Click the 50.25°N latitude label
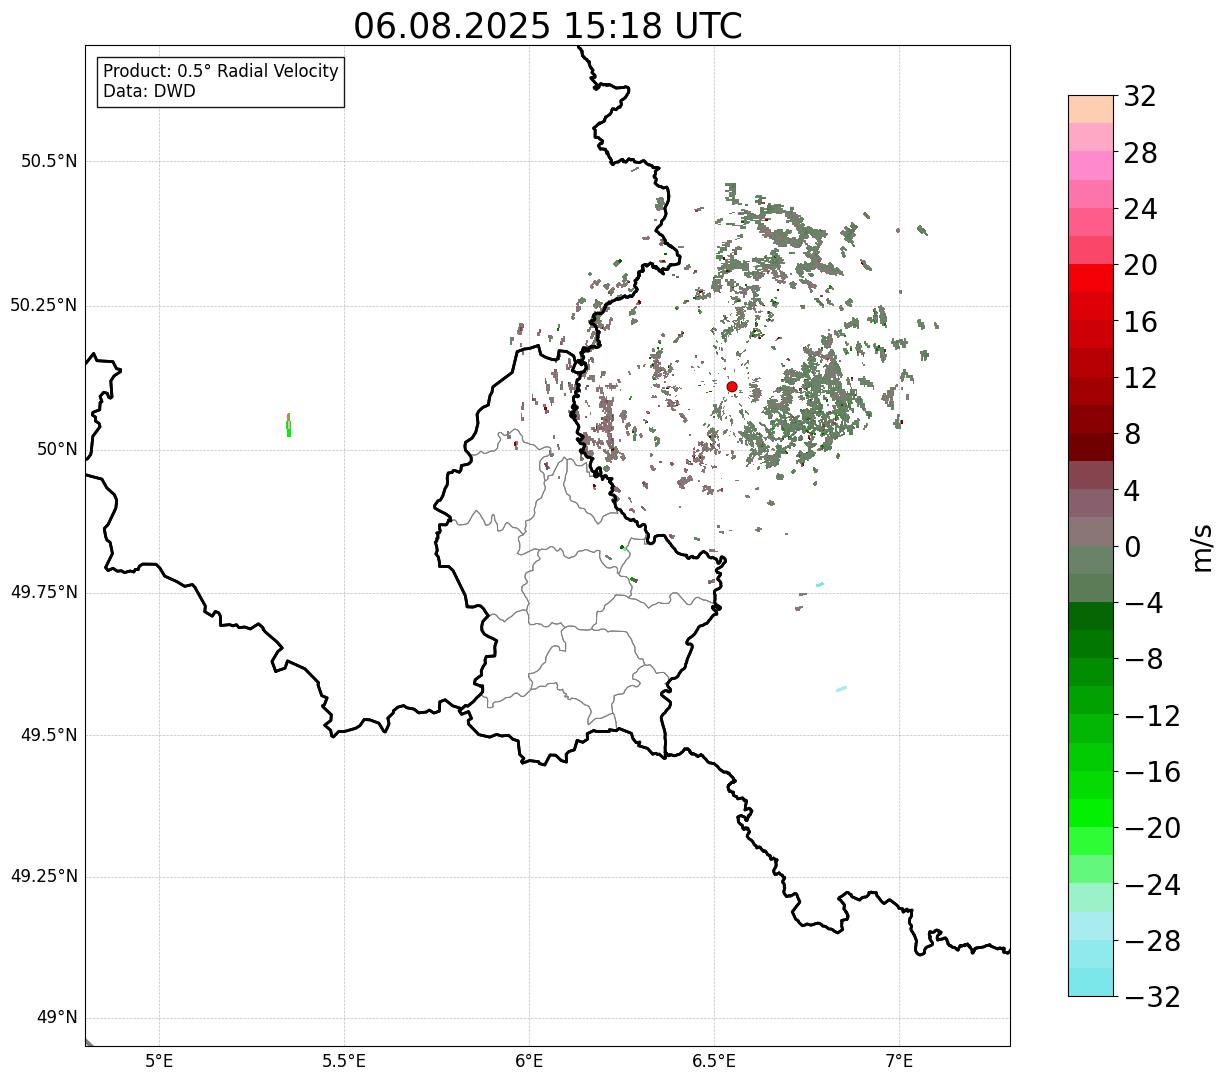Screen dimensions: 1225x1081 (x=44, y=305)
